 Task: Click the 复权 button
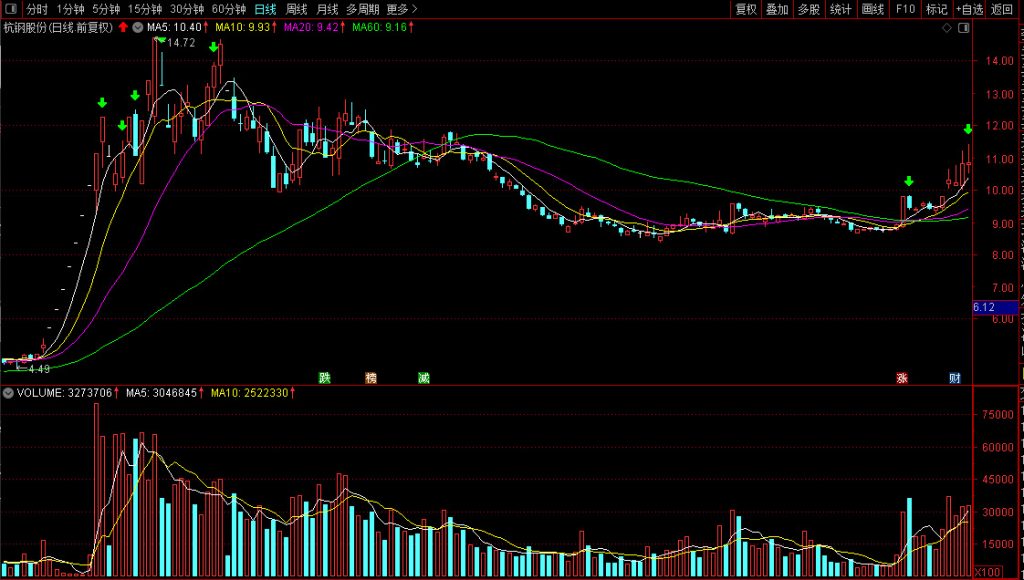[x=746, y=9]
